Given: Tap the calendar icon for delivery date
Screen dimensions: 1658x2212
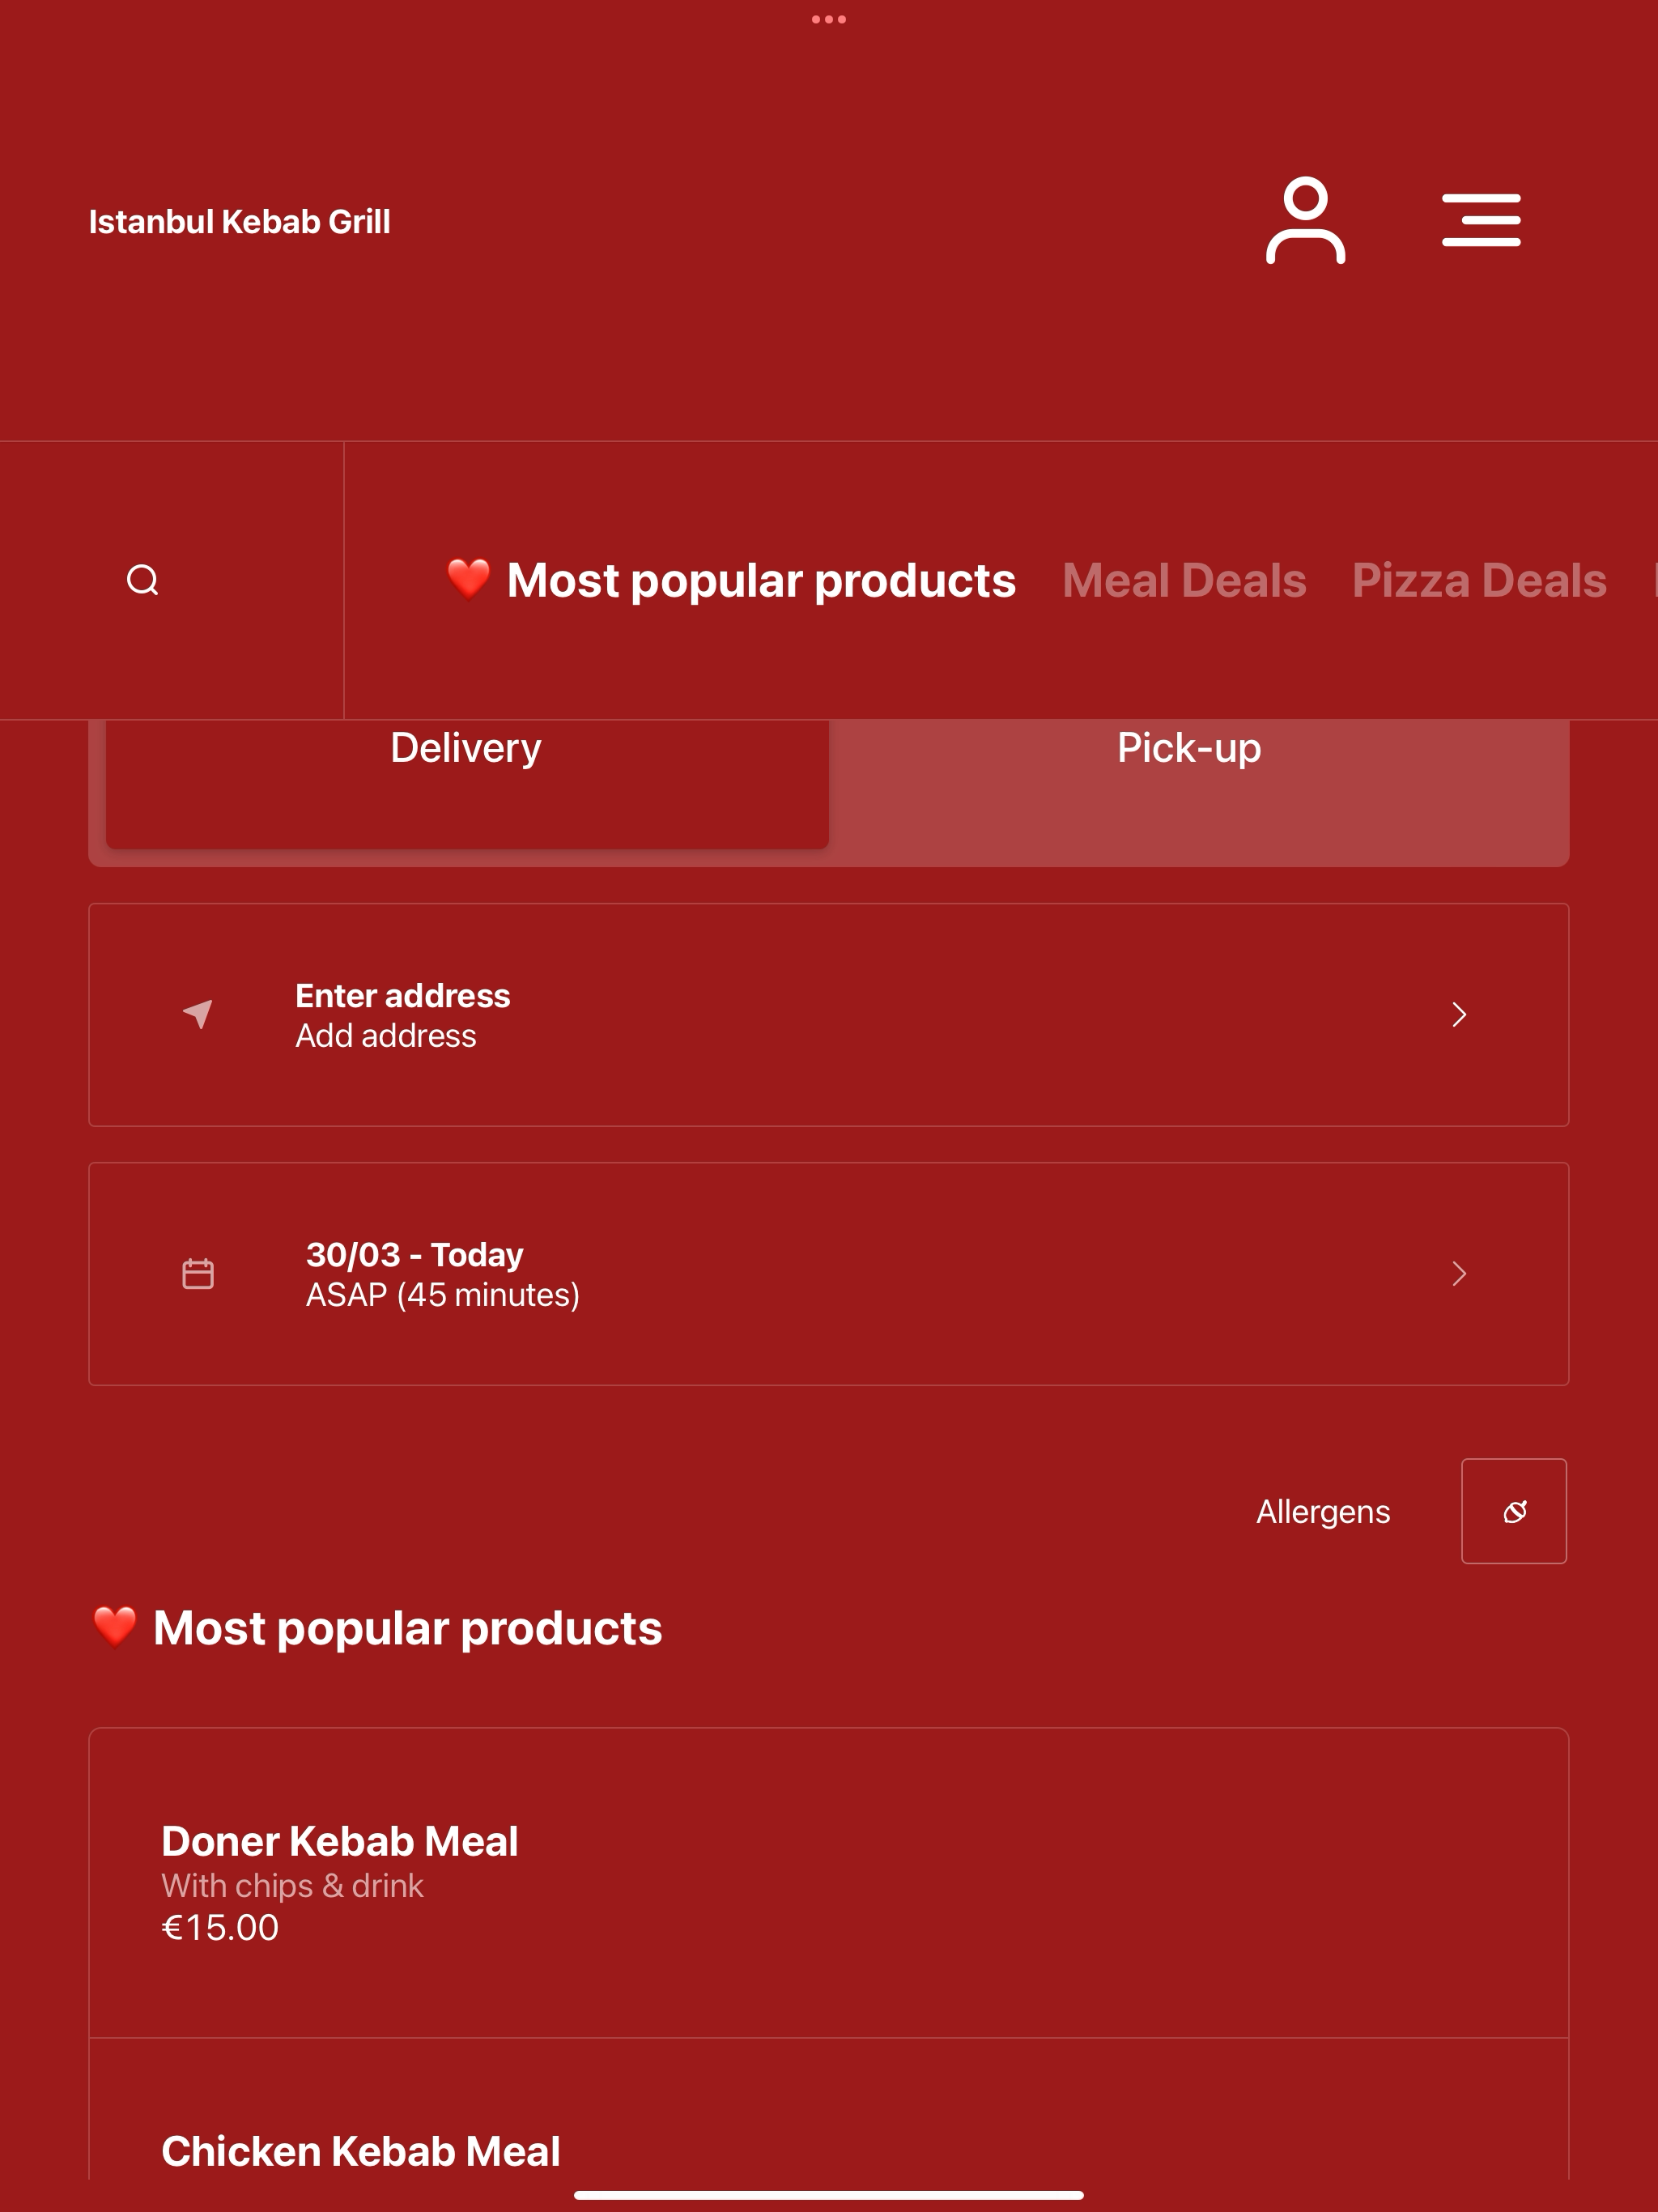Looking at the screenshot, I should (x=198, y=1273).
